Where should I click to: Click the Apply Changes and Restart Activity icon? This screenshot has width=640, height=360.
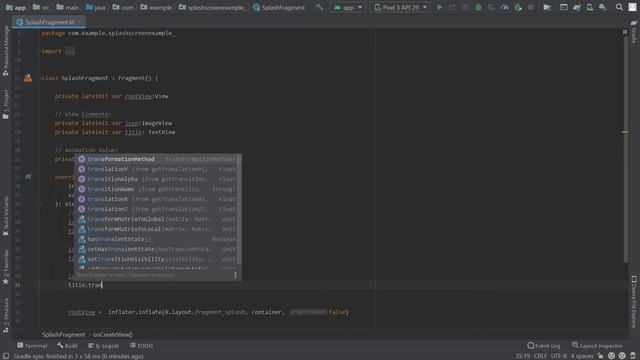(452, 7)
